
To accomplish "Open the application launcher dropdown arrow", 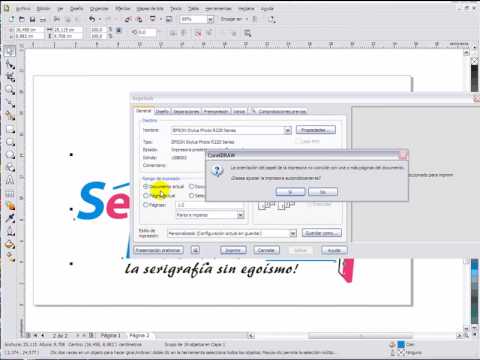I will pos(161,19).
